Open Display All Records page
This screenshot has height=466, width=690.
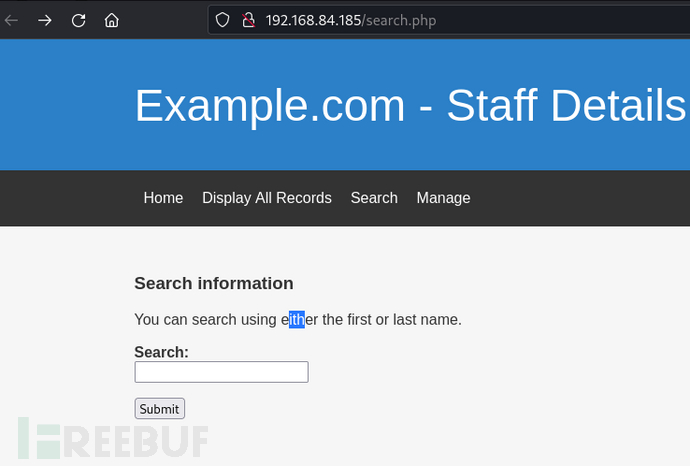coord(267,198)
